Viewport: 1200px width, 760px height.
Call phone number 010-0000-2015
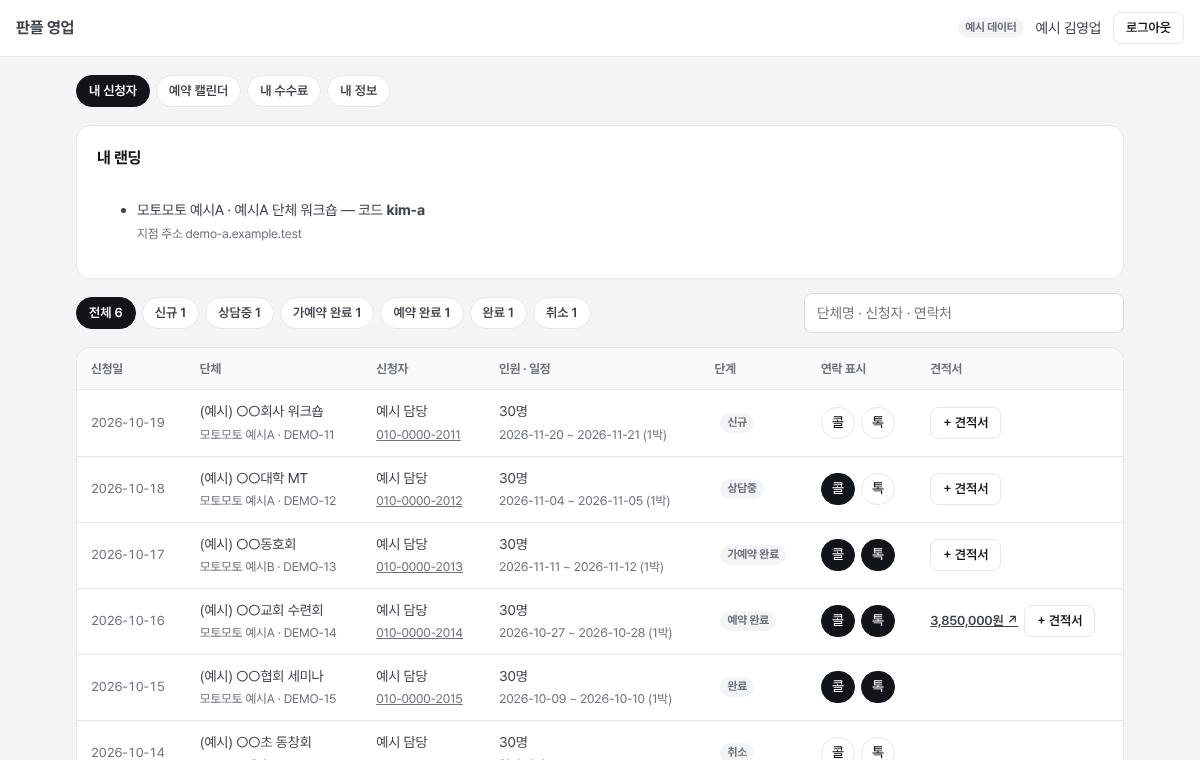(x=419, y=699)
